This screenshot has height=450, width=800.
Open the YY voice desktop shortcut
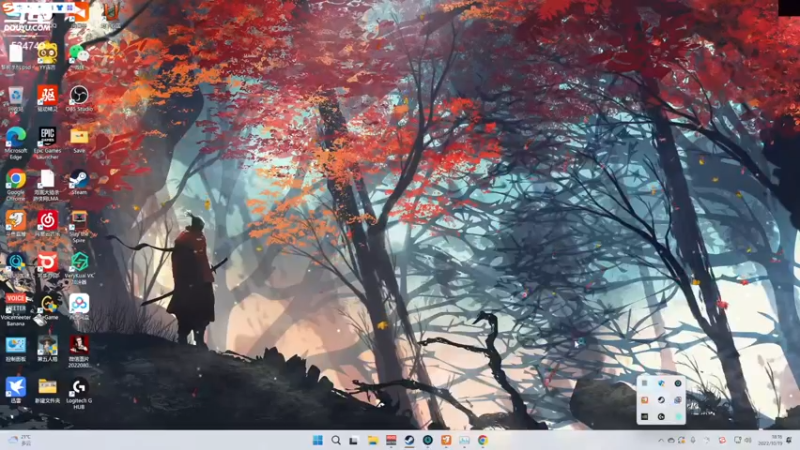[x=47, y=55]
